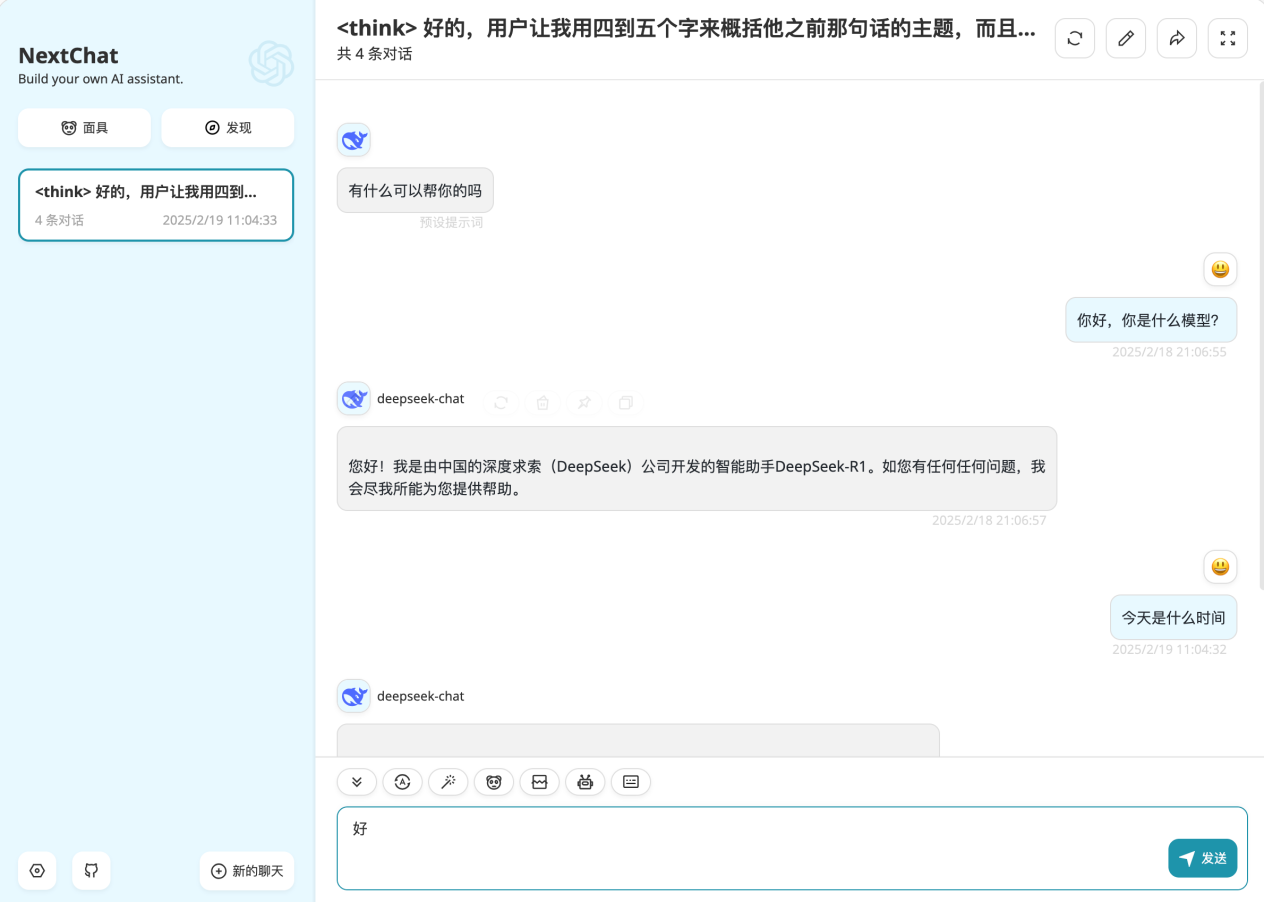Pin the DeepSeek-R1 reply with the pin icon
Screen dimensions: 1264x902
point(584,402)
